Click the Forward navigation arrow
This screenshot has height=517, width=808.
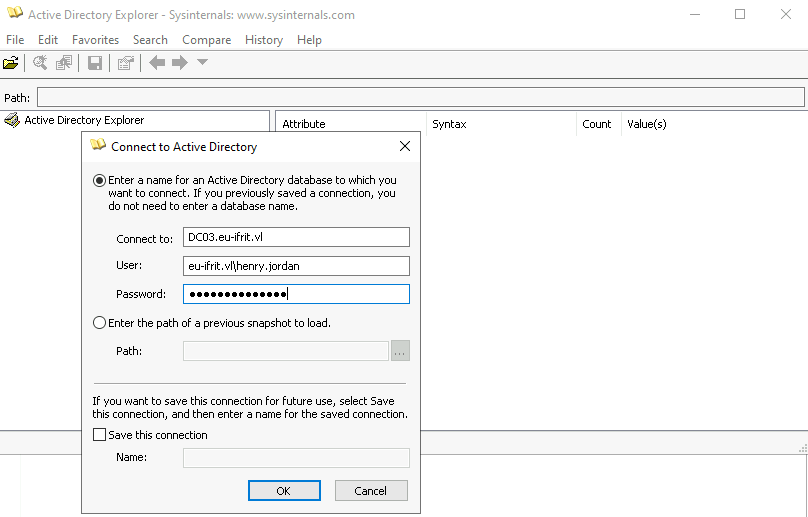coord(179,63)
